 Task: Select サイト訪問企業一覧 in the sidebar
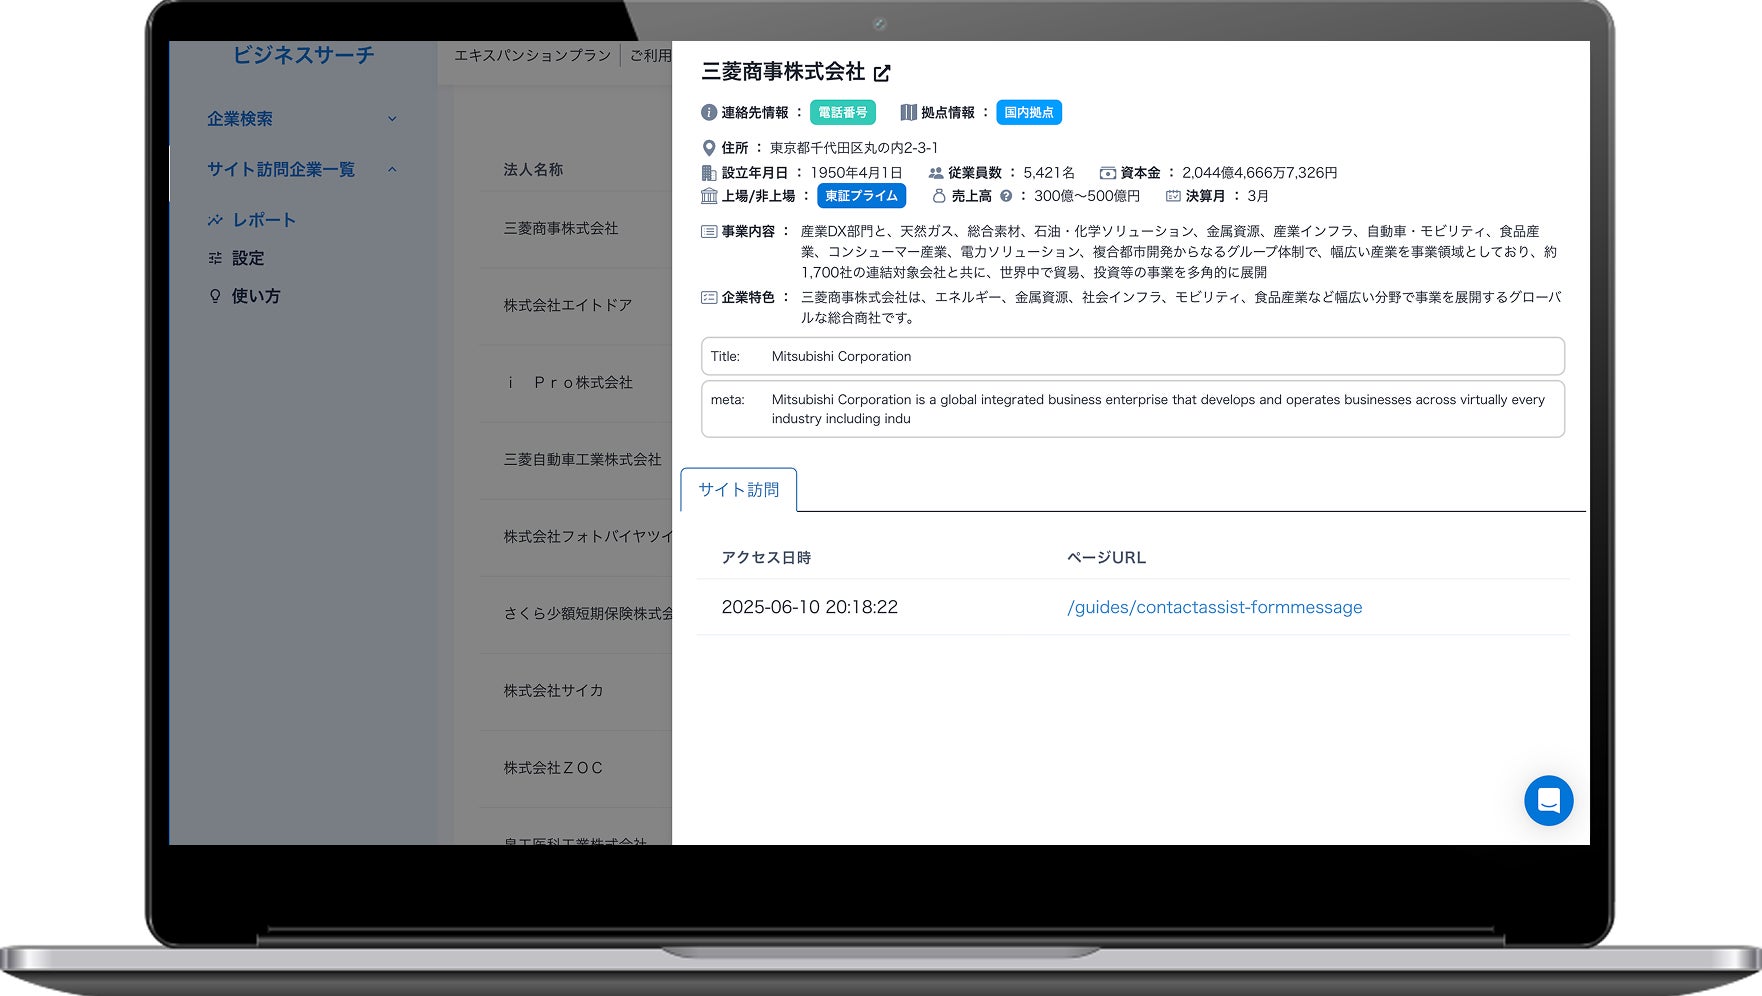281,170
